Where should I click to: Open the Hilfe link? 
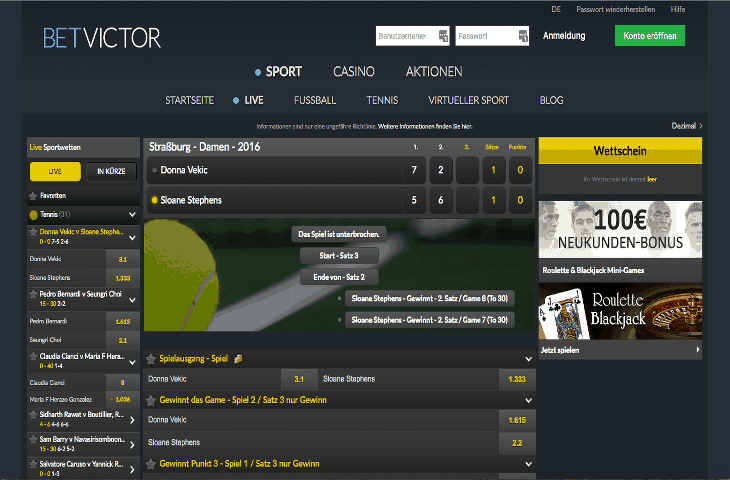point(677,9)
